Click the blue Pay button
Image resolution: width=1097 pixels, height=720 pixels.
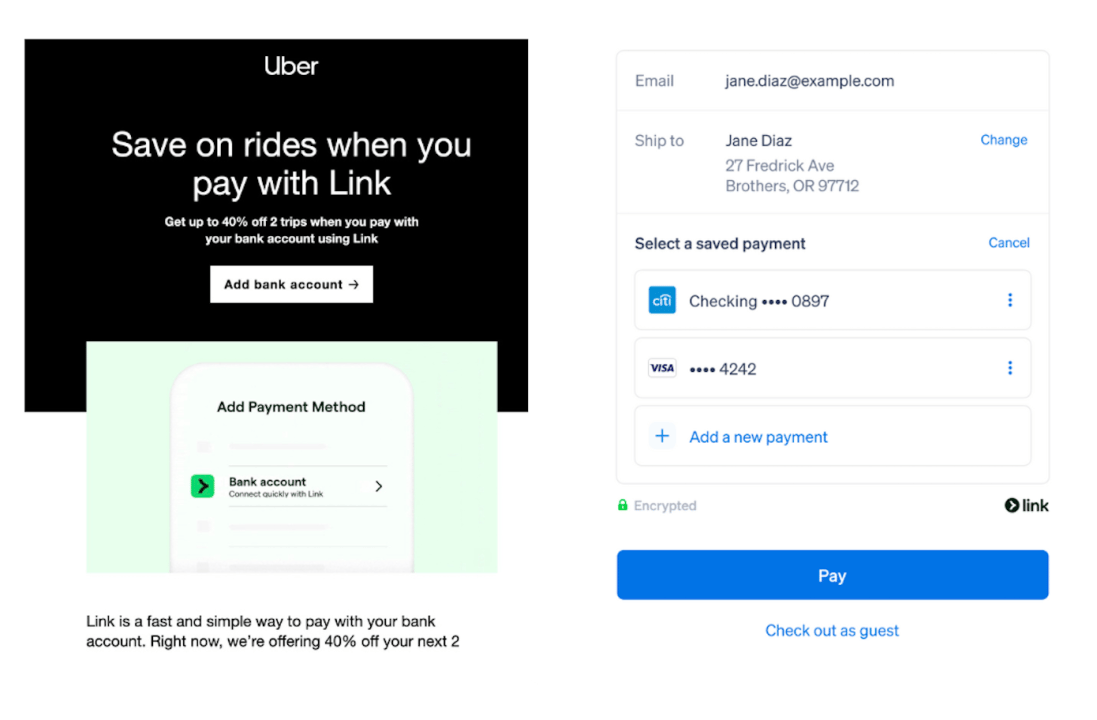coord(833,575)
